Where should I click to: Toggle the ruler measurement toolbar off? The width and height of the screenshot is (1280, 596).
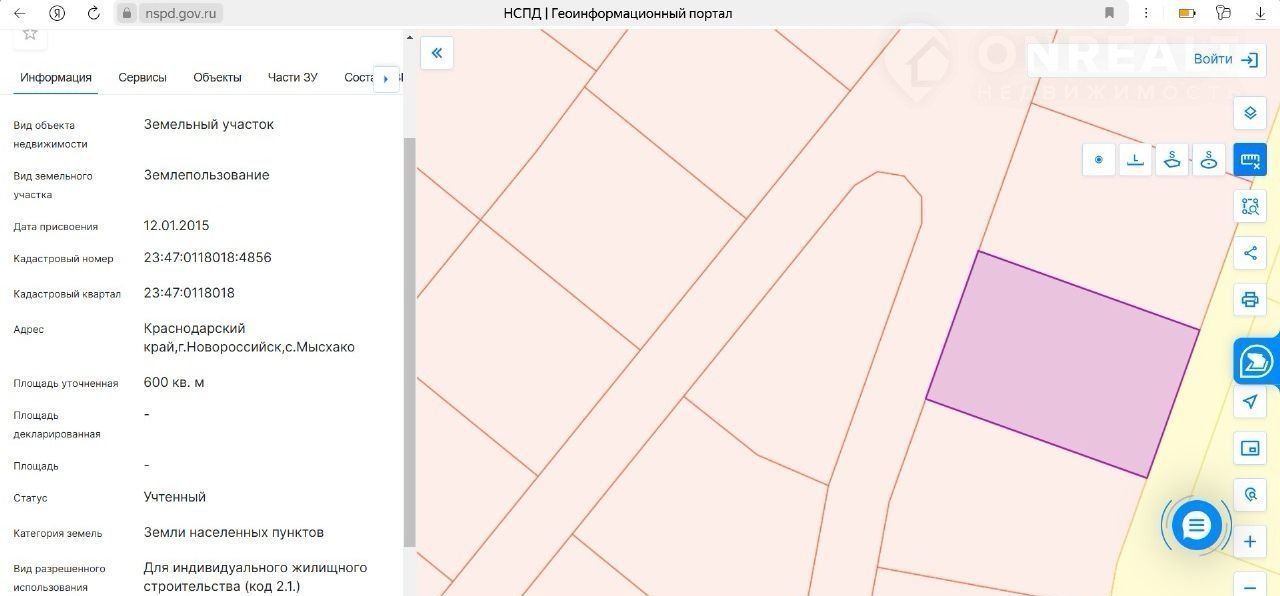point(1249,160)
